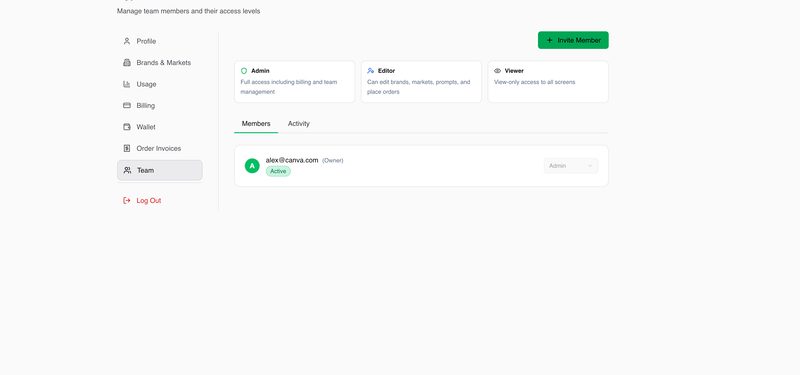Go to Brands & Markets section
The width and height of the screenshot is (800, 375).
point(160,63)
